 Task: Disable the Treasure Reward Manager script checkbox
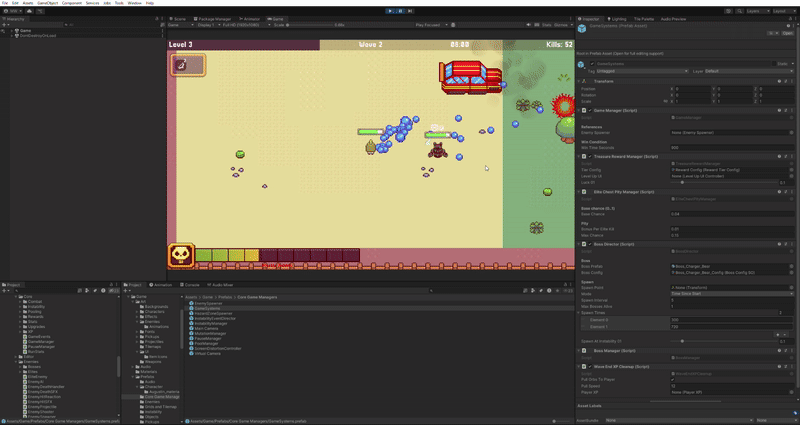coord(592,157)
